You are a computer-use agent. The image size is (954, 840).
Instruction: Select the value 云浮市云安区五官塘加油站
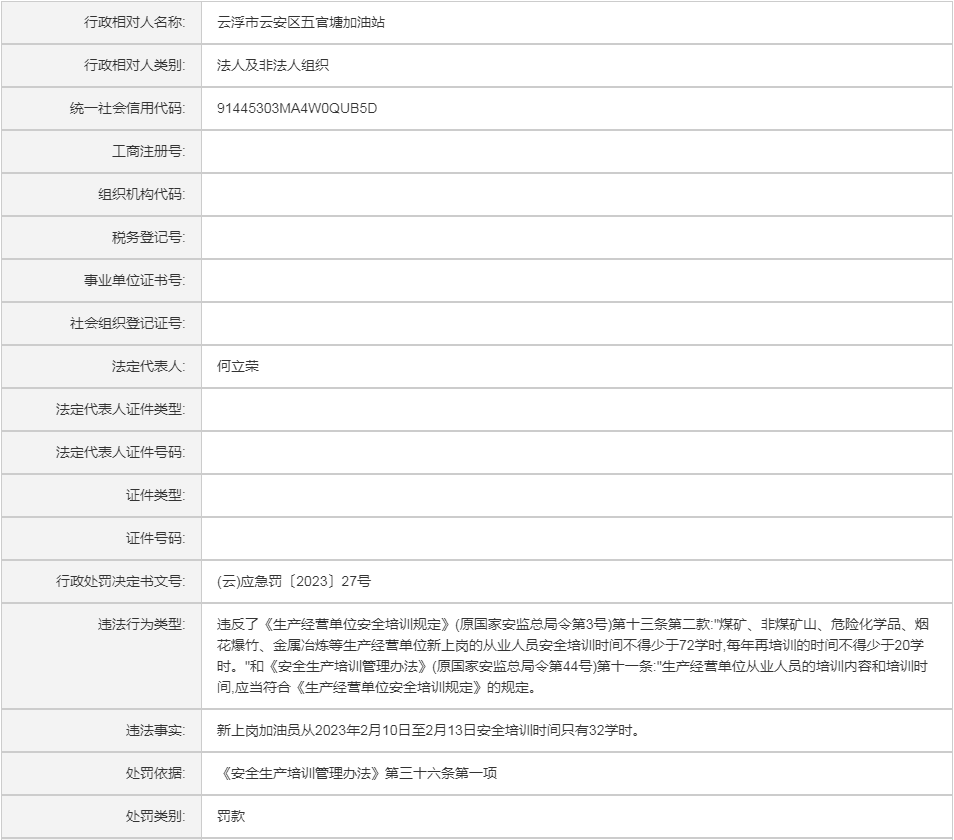point(301,23)
